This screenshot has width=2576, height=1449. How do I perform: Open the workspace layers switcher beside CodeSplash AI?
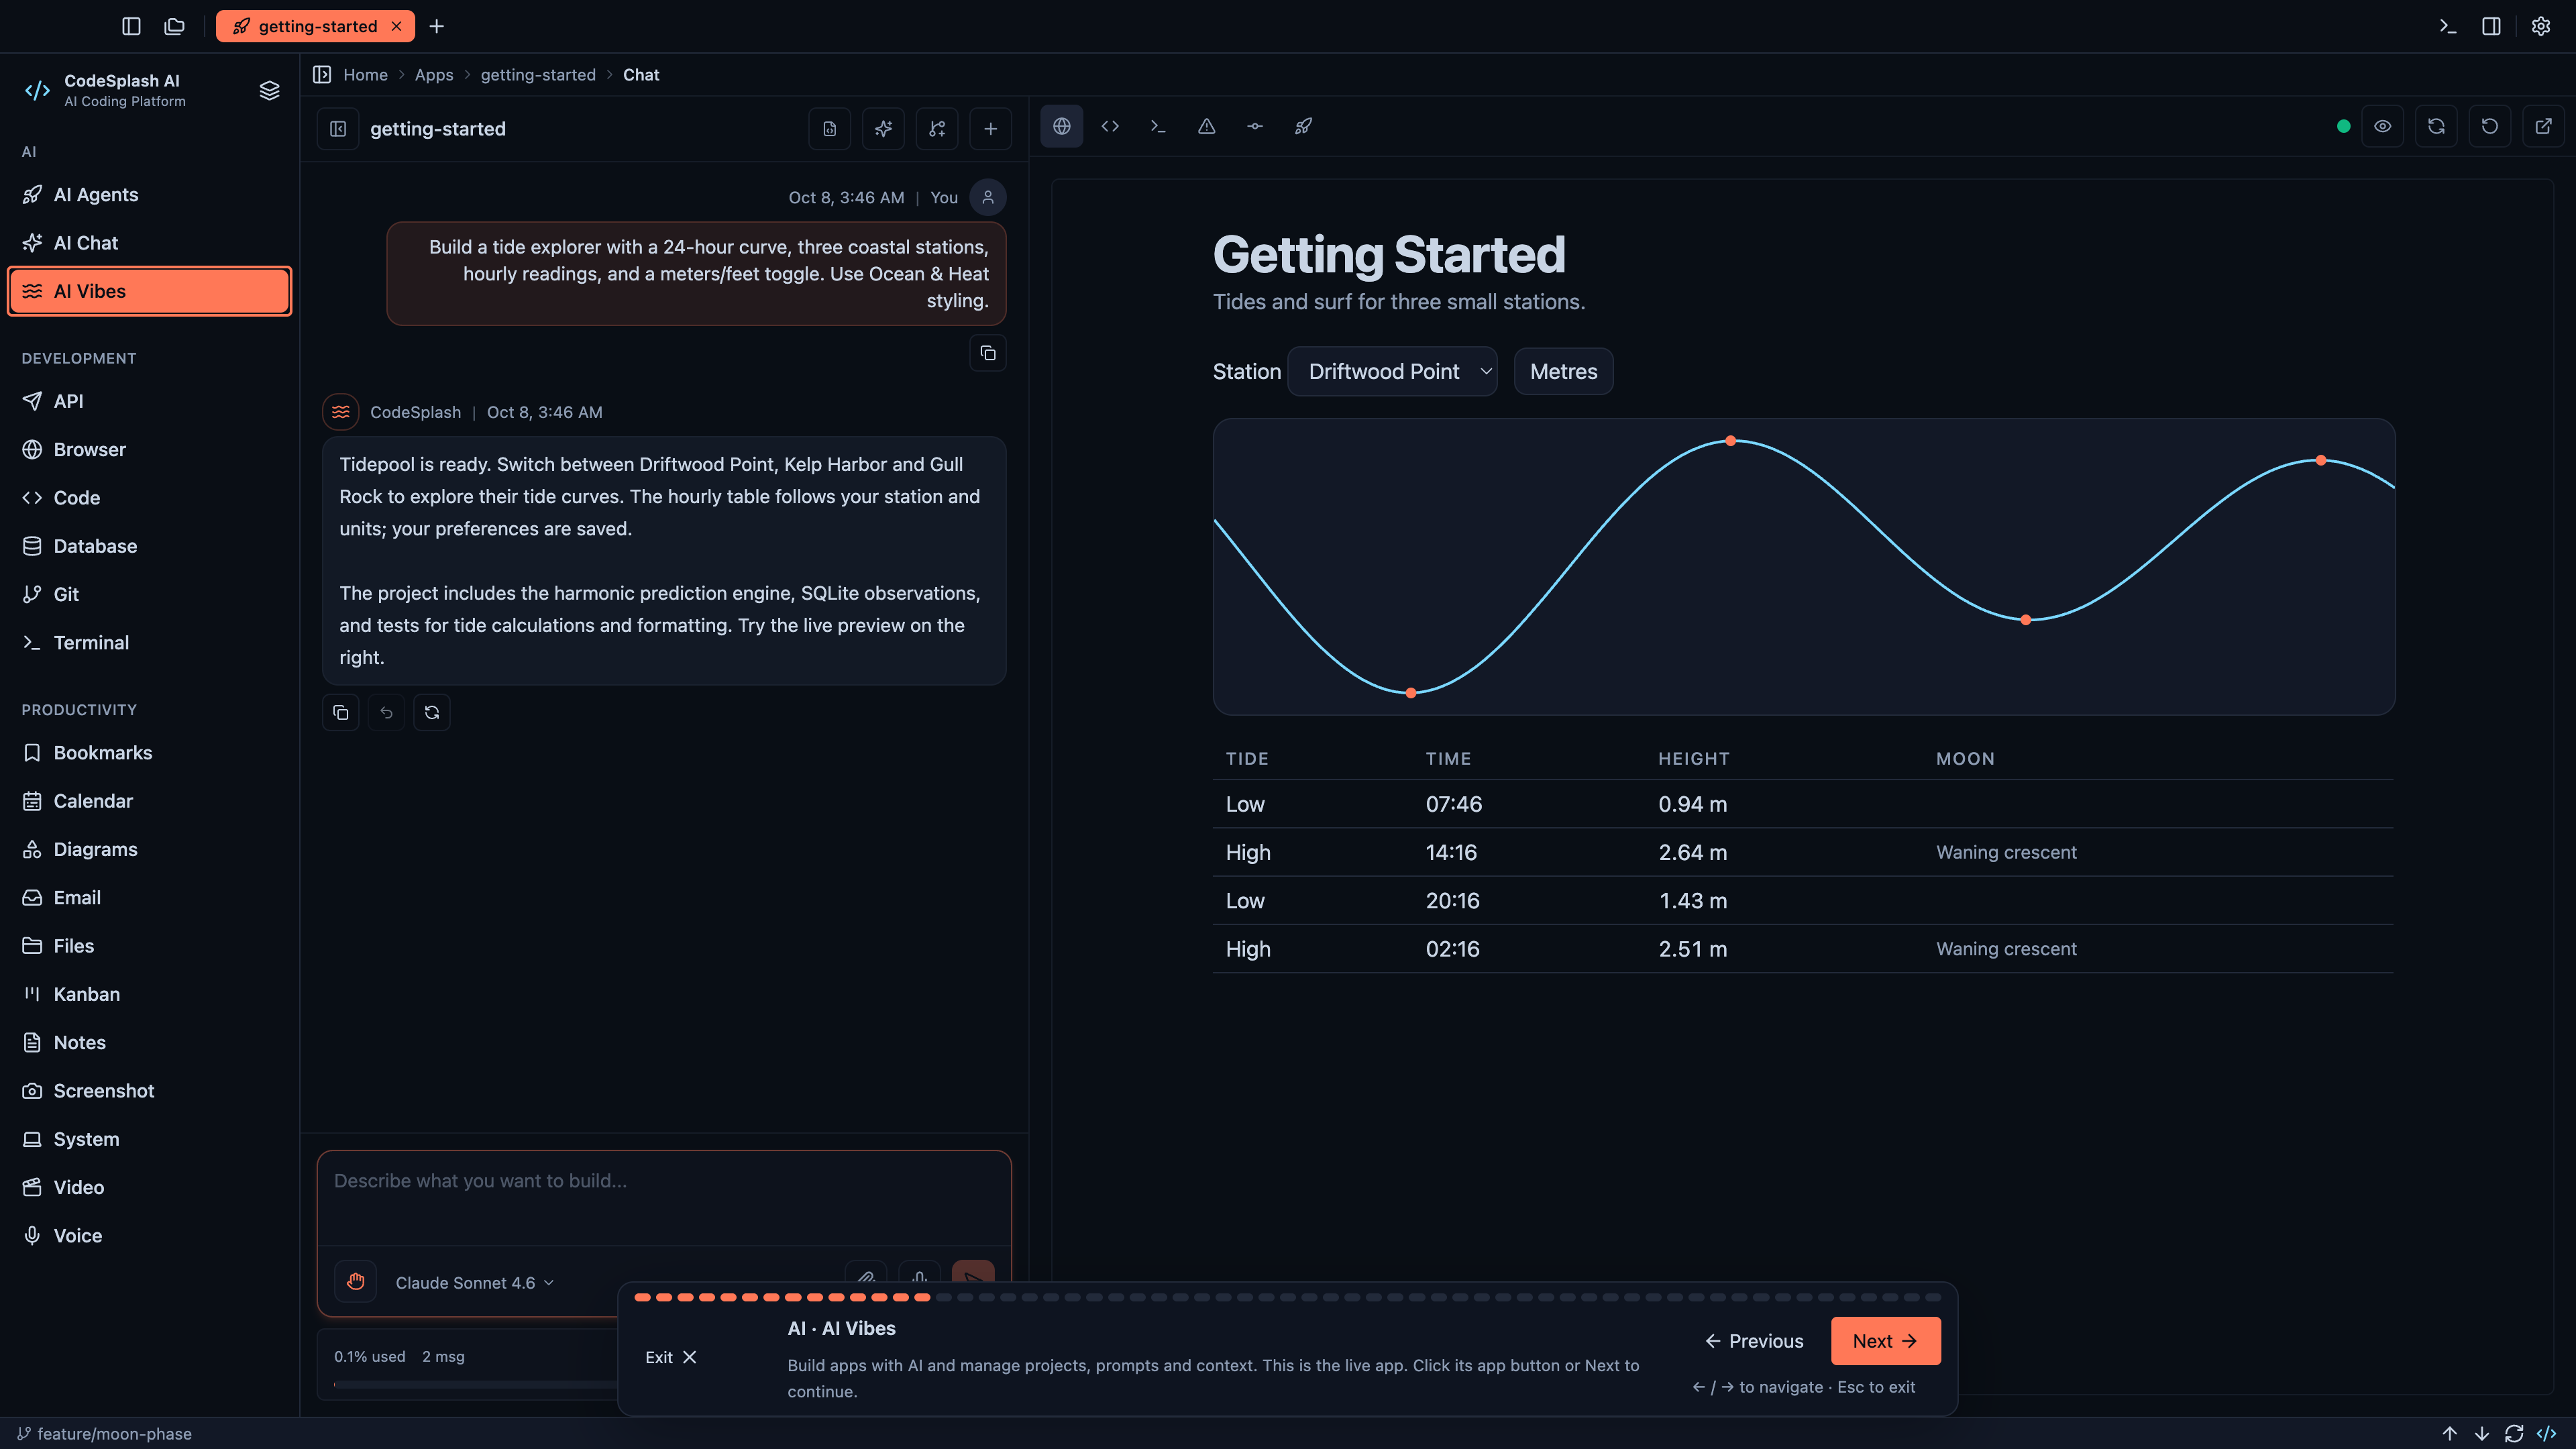coord(269,90)
